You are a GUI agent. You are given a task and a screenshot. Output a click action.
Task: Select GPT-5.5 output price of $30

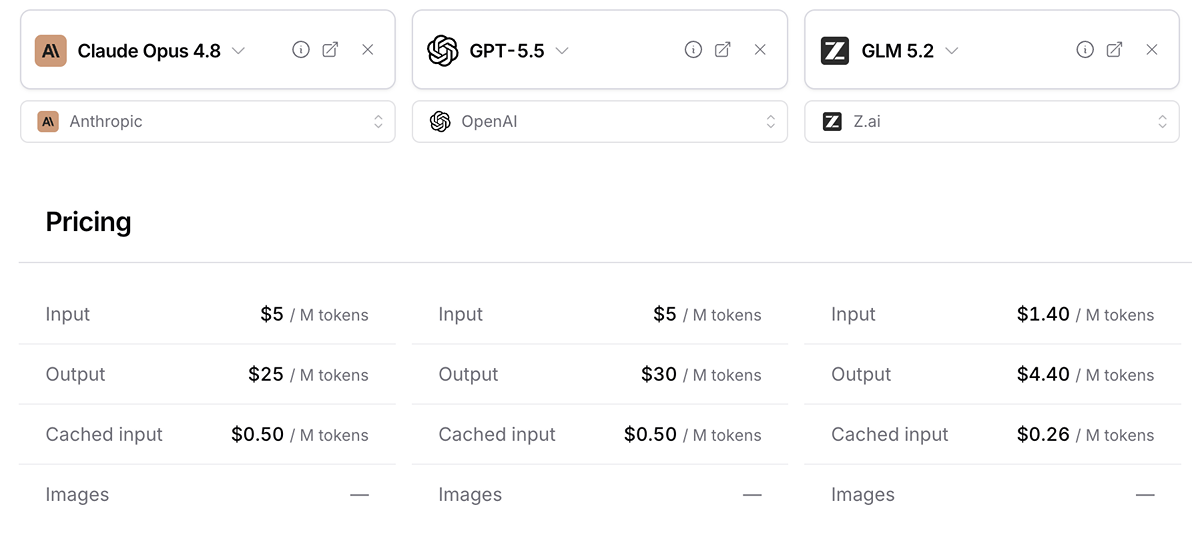(659, 374)
